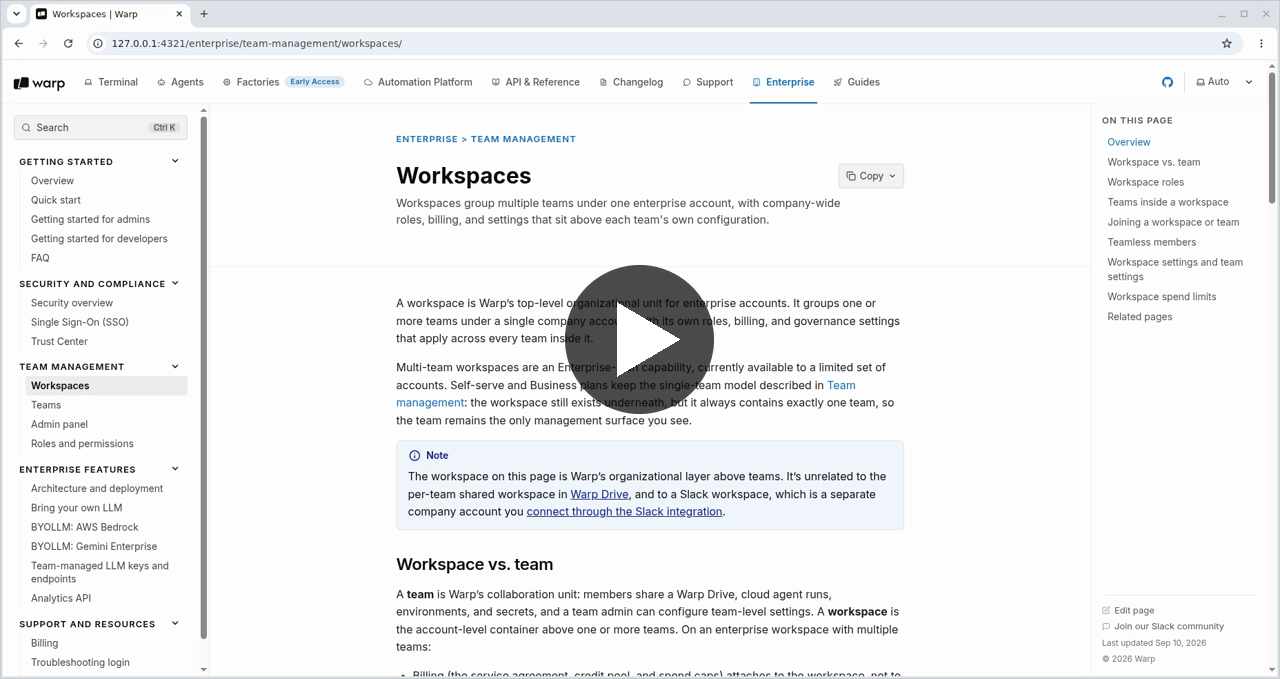Reload the page

68,44
